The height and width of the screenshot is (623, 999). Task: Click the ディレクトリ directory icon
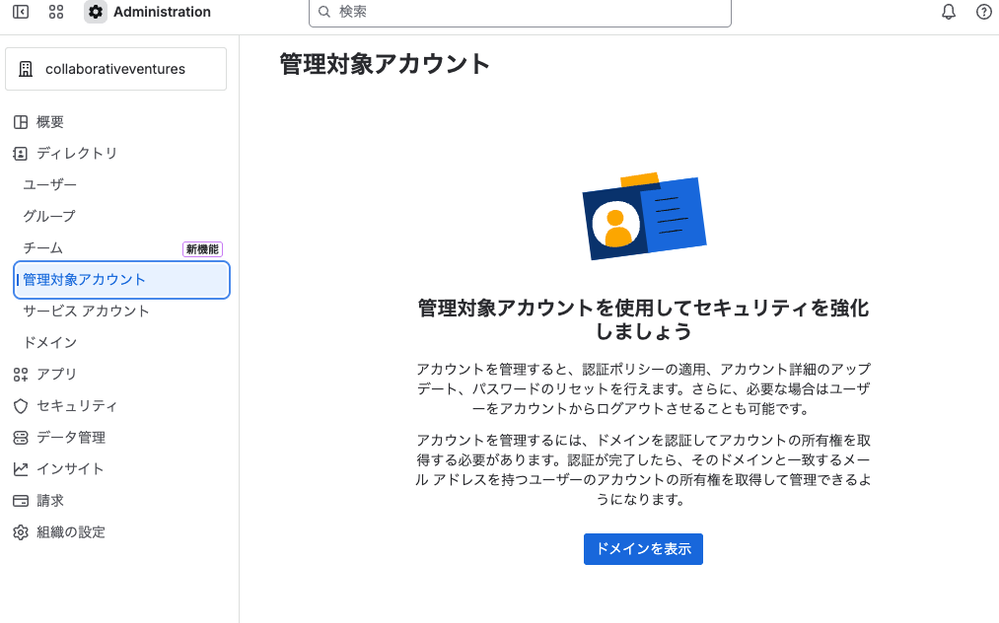pos(23,153)
